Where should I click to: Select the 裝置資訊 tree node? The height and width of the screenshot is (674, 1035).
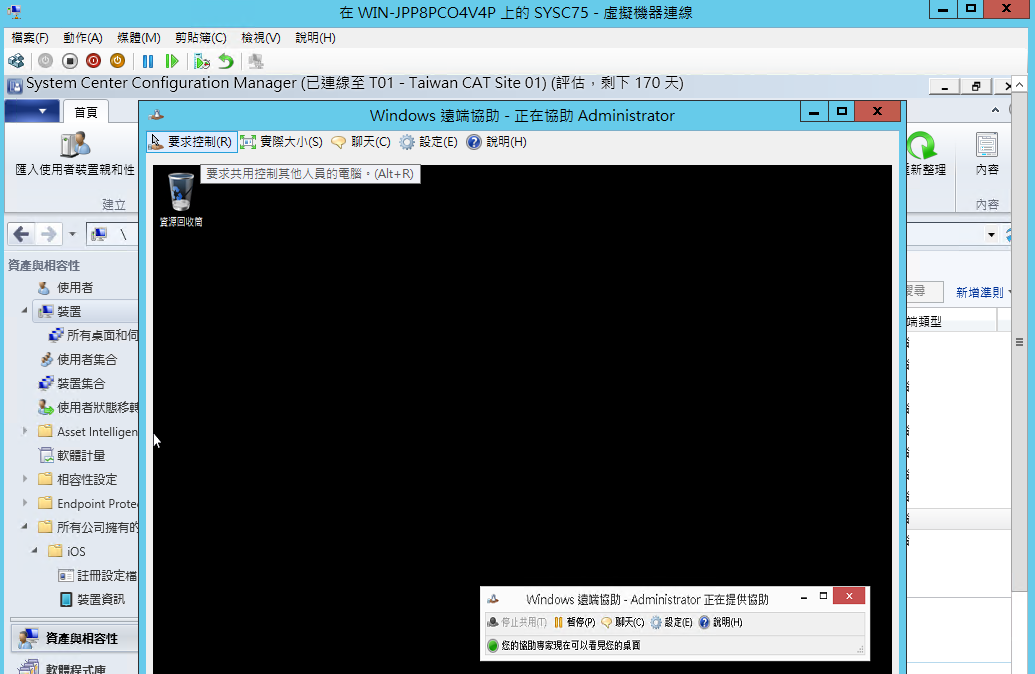tap(92, 599)
